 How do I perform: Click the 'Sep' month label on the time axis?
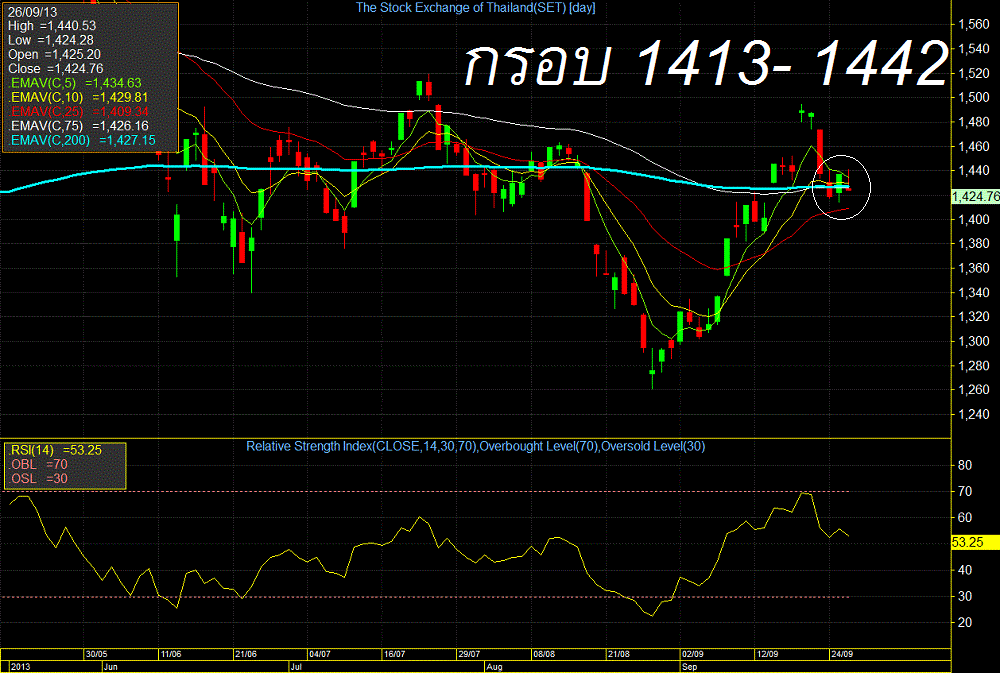(689, 667)
